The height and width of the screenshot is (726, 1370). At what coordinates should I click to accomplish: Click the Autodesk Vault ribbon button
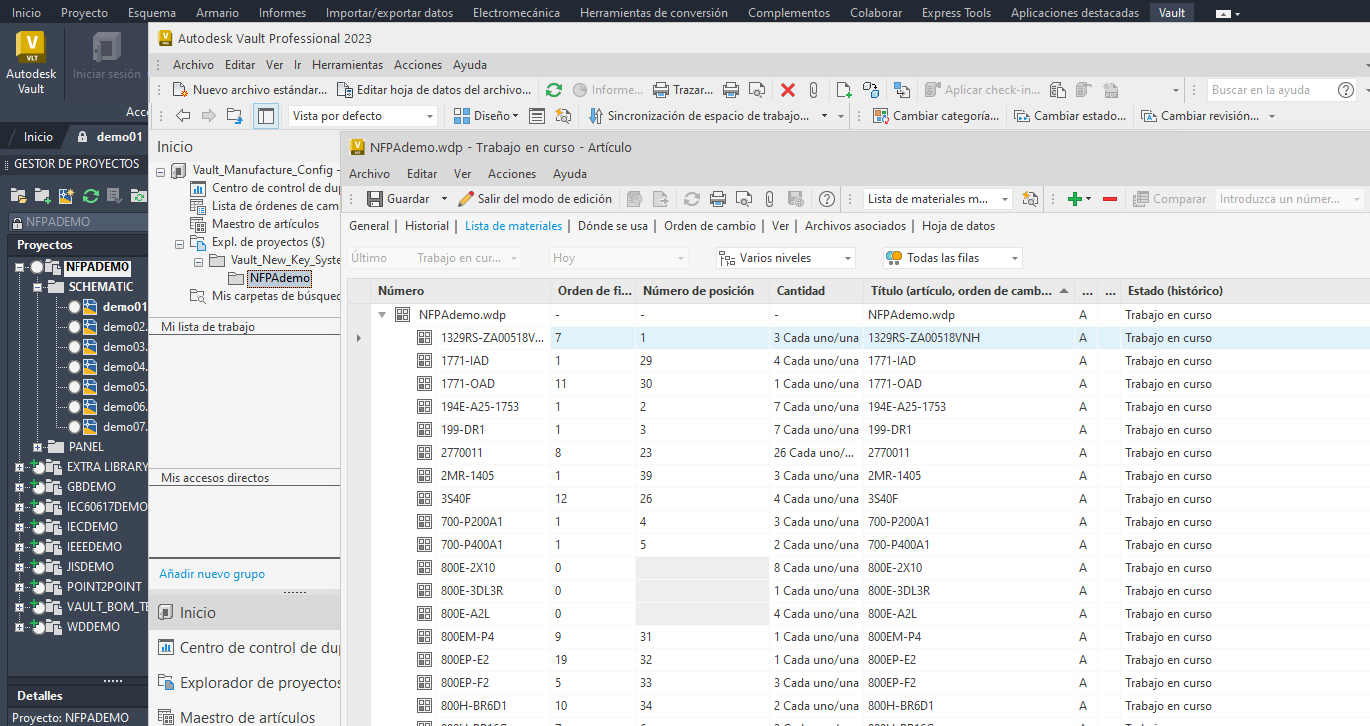click(x=31, y=62)
